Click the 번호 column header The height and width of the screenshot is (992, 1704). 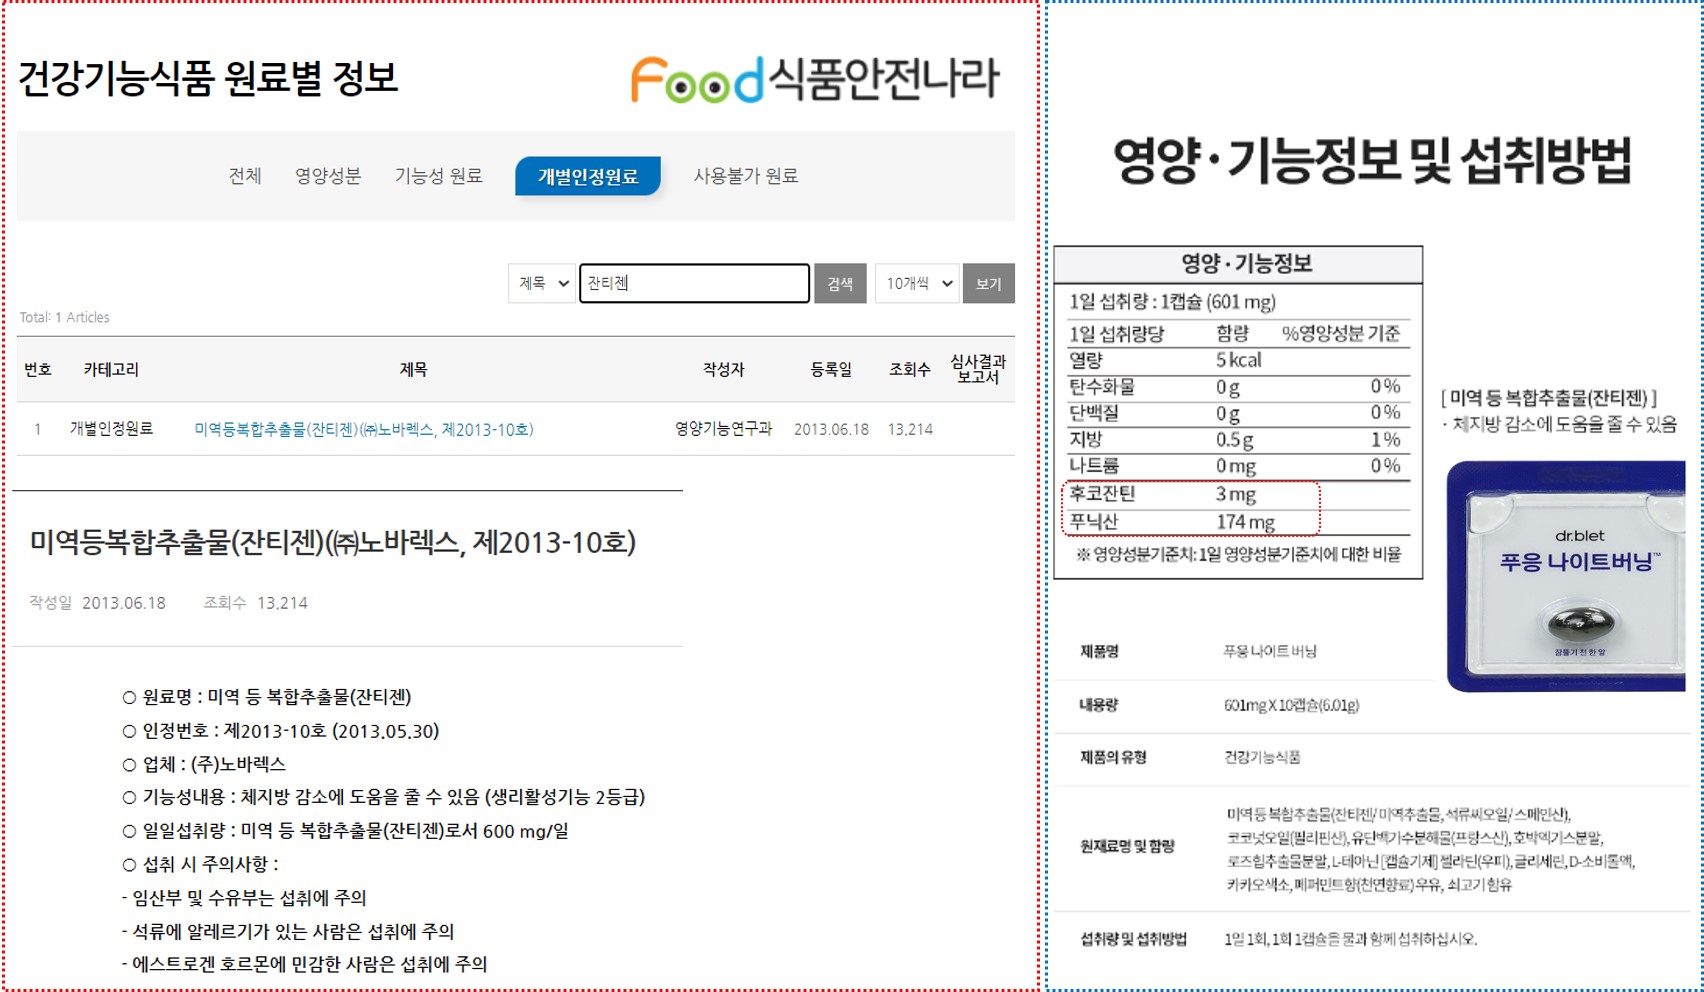[x=38, y=369]
